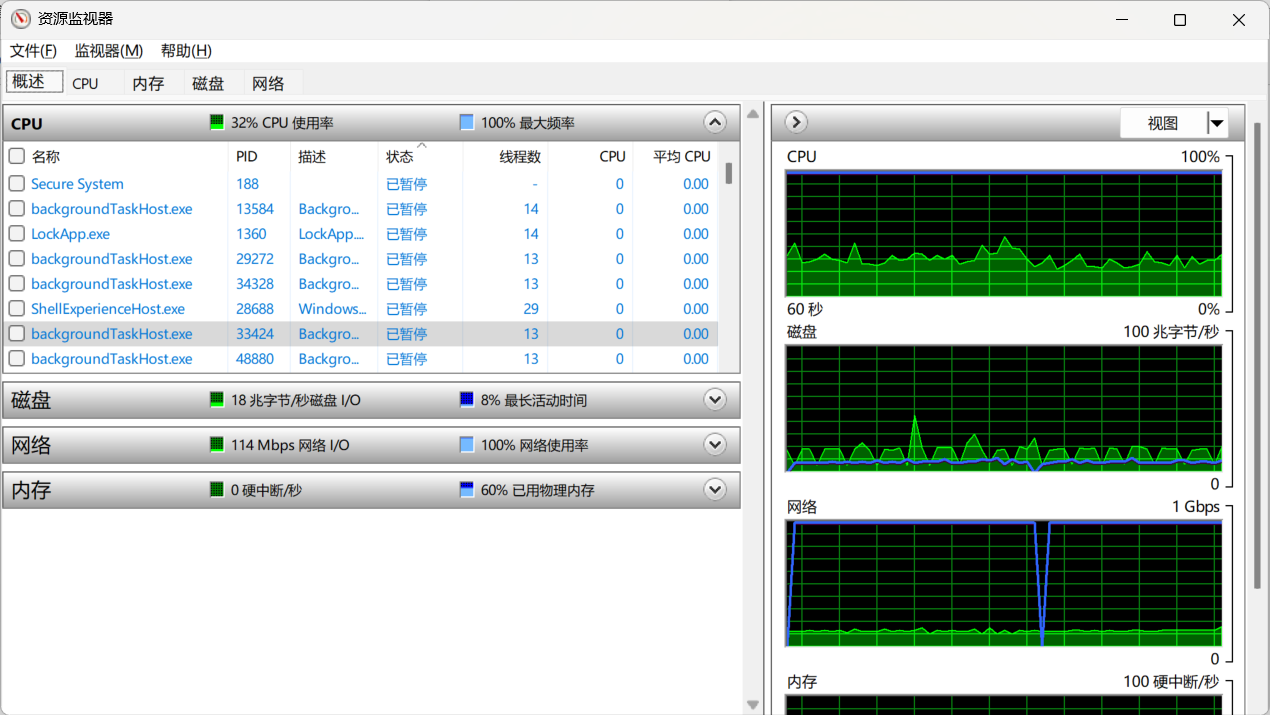This screenshot has height=715, width=1270.
Task: Switch to the CPU tab
Action: coord(86,83)
